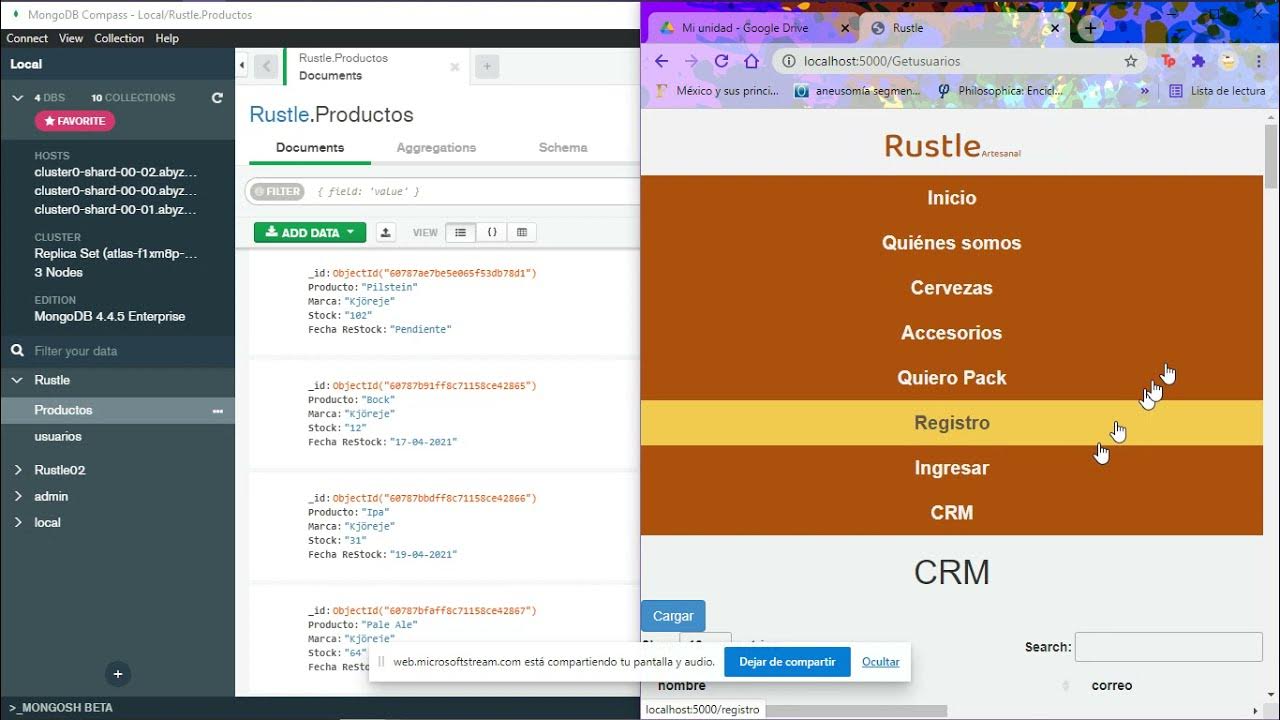Show more bookmarks chevron
The image size is (1280, 720).
click(x=1145, y=90)
